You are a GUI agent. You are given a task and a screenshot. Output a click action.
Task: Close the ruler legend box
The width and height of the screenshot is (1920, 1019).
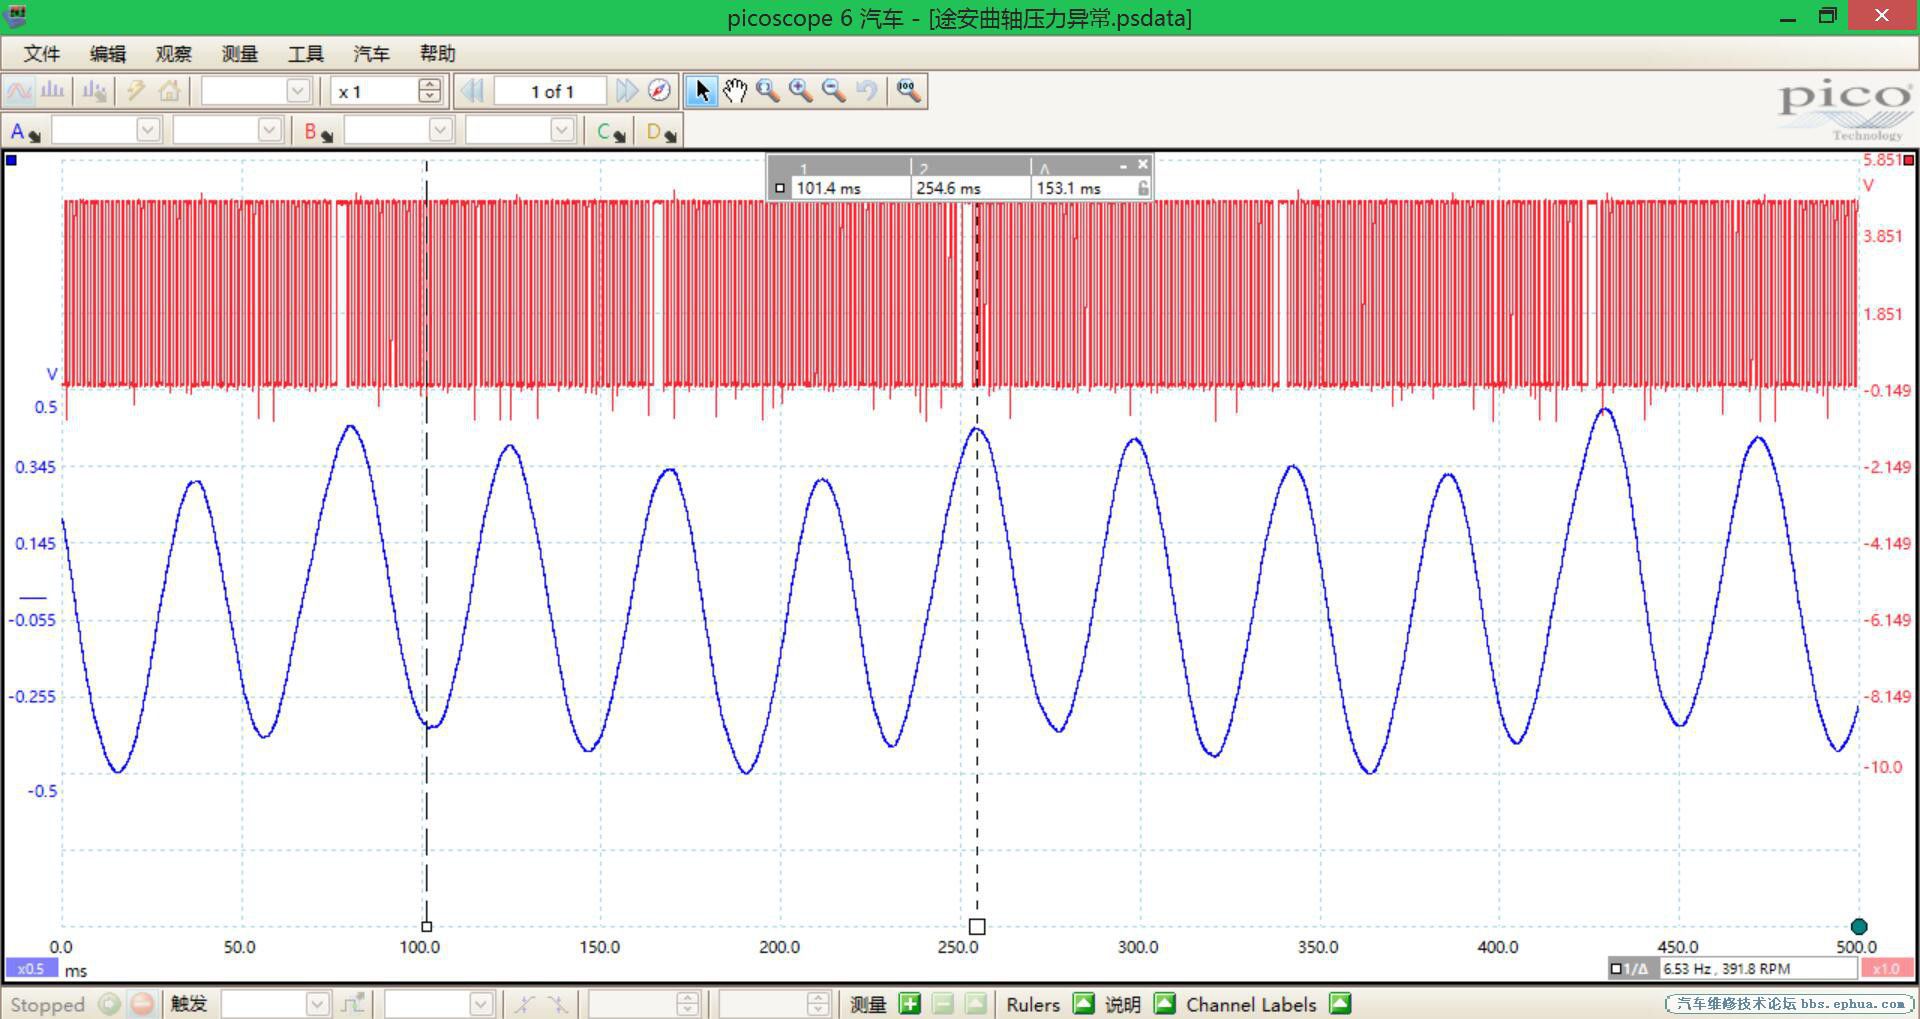1143,164
